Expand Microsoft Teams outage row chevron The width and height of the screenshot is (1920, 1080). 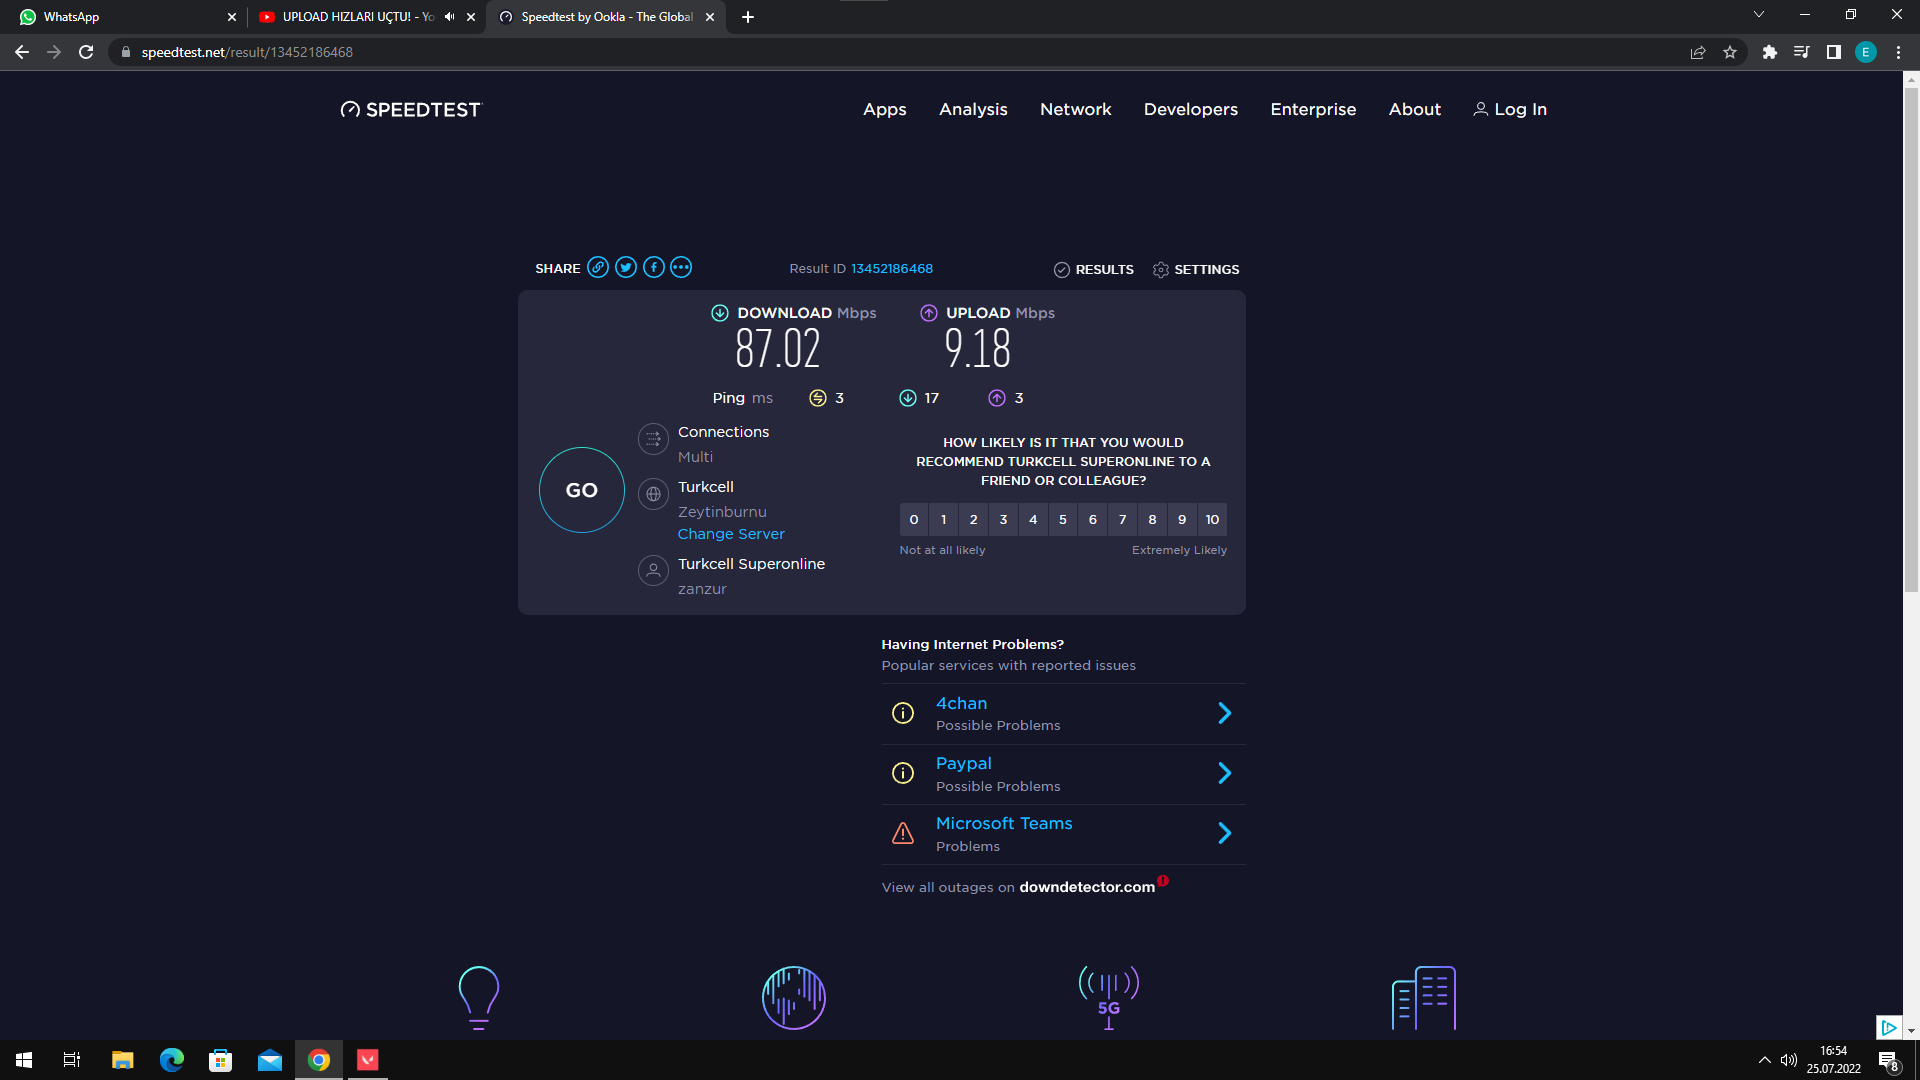coord(1225,833)
